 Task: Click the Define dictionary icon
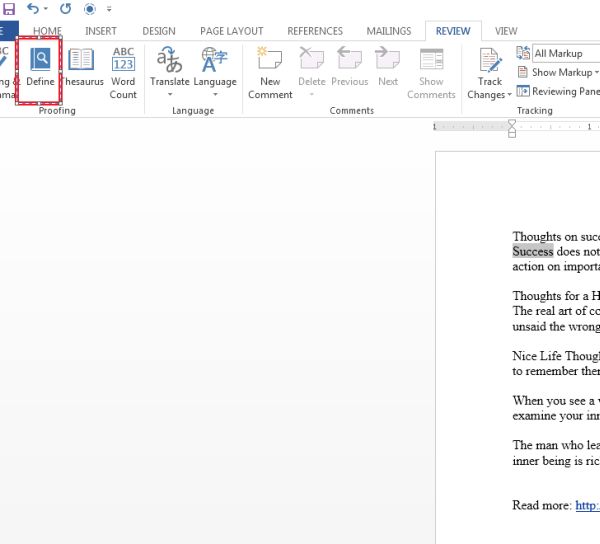click(x=40, y=59)
